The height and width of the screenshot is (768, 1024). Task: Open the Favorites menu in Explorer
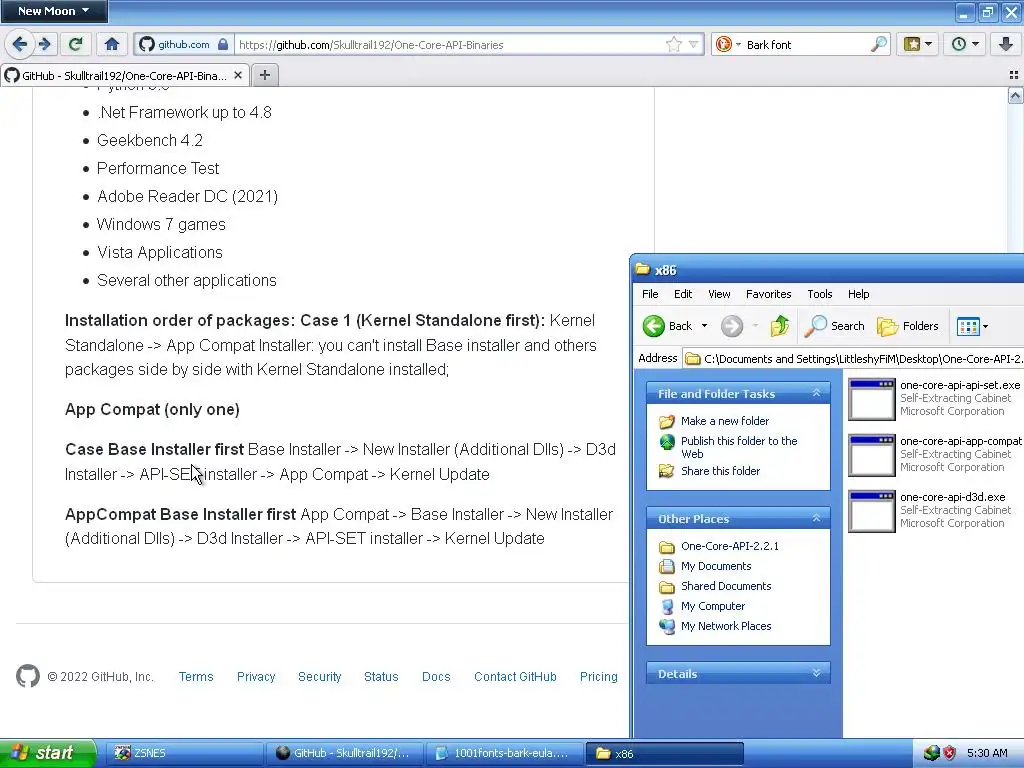(769, 294)
